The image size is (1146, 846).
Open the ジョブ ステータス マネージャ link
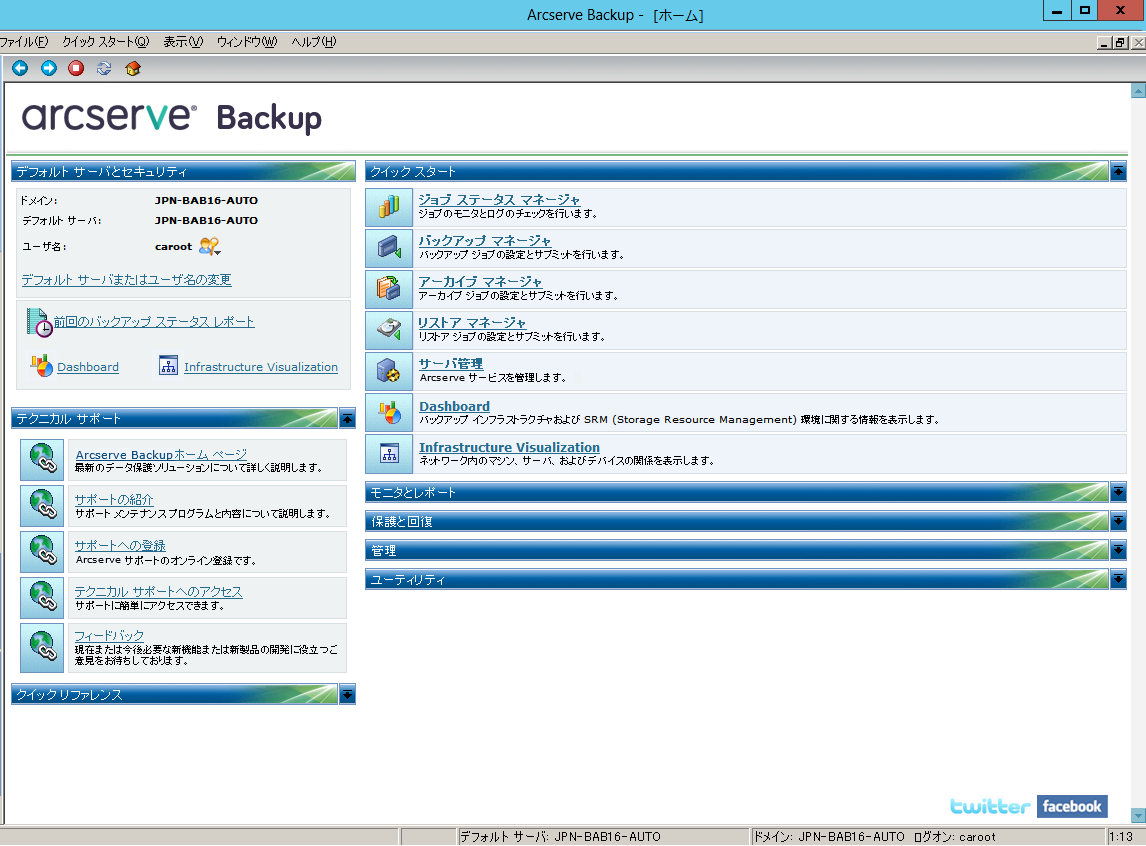coord(499,199)
